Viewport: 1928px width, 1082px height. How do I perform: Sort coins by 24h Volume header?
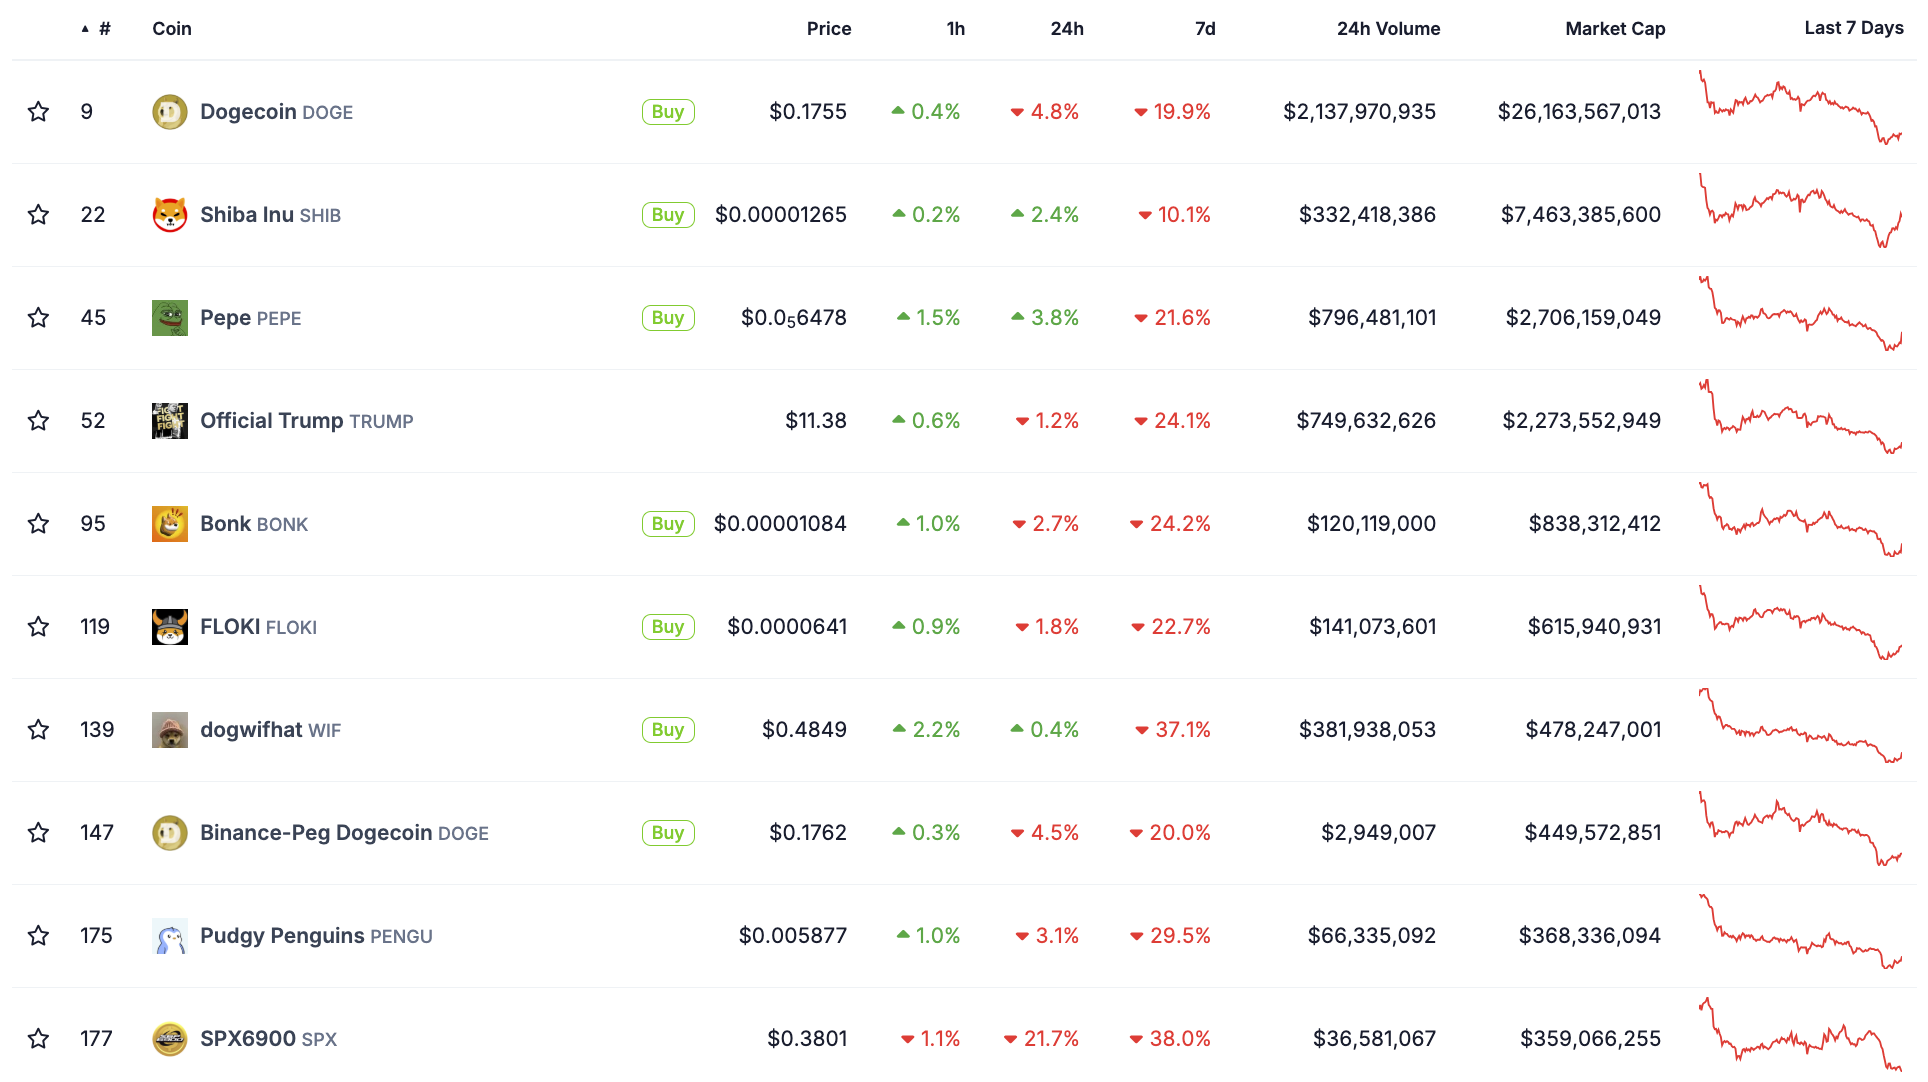coord(1388,29)
